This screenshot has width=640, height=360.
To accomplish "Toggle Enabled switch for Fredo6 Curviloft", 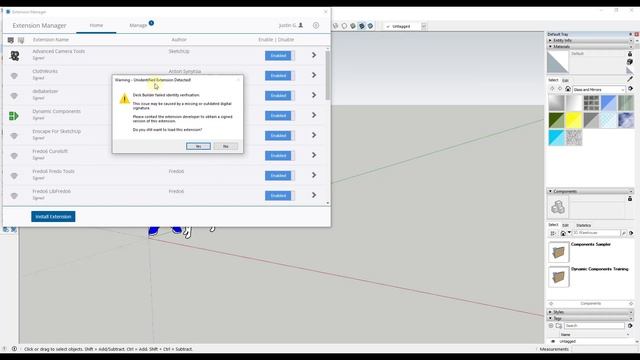I will point(280,156).
